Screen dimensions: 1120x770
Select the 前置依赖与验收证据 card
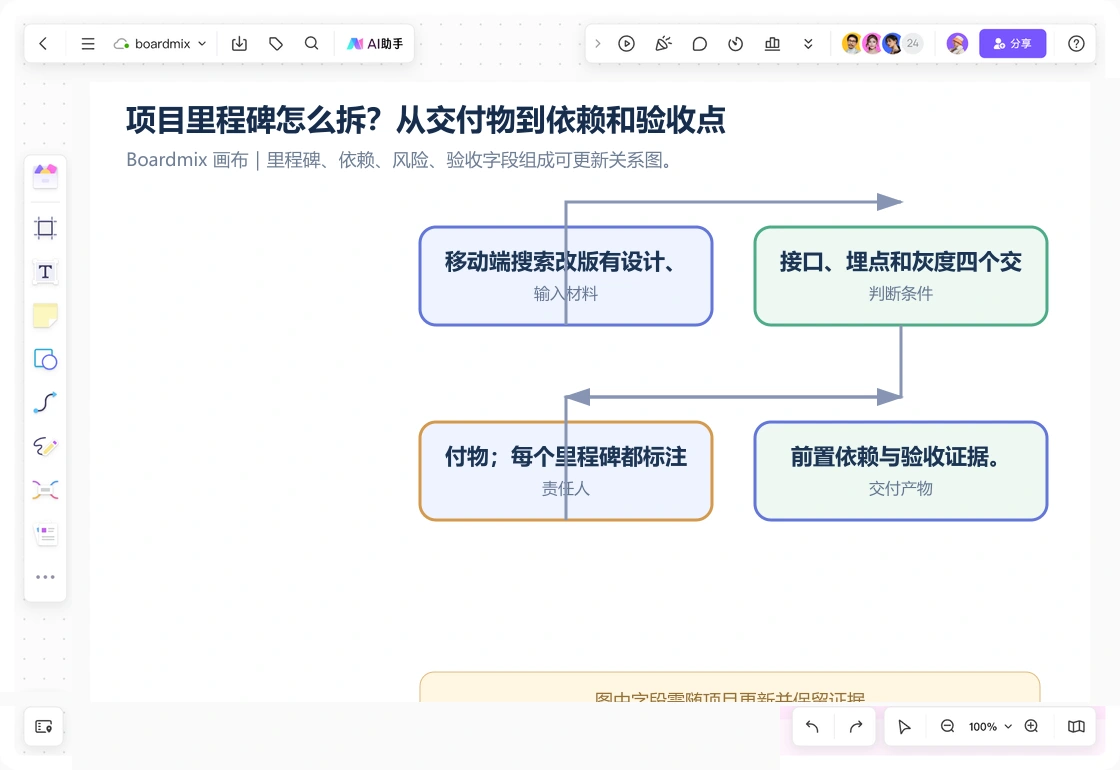tap(901, 471)
